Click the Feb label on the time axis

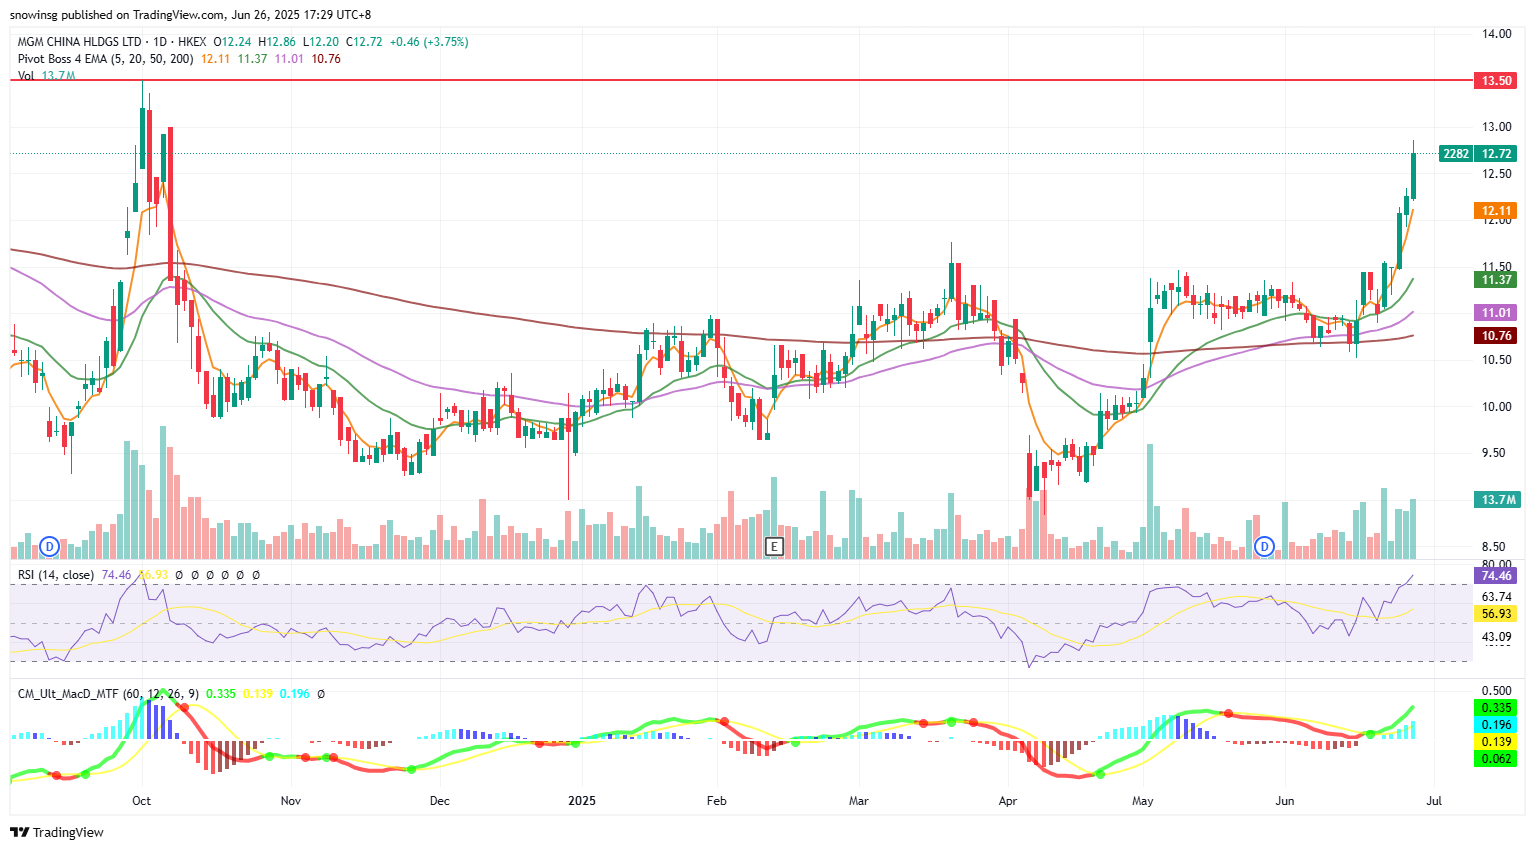point(716,800)
